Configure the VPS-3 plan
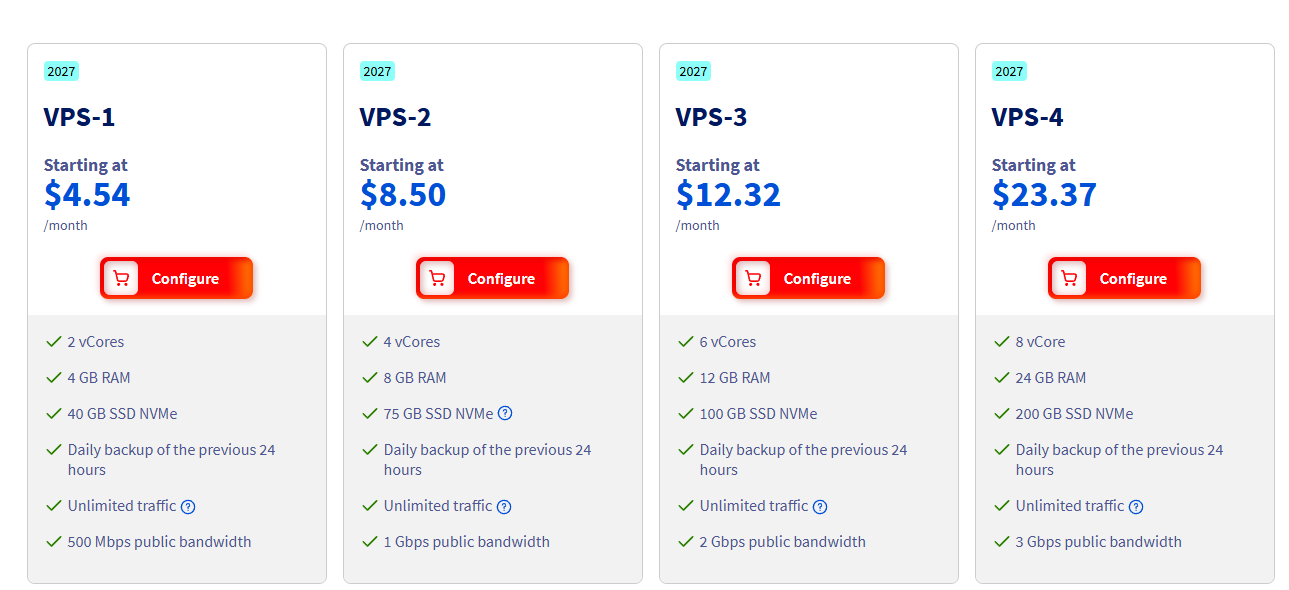 tap(808, 278)
